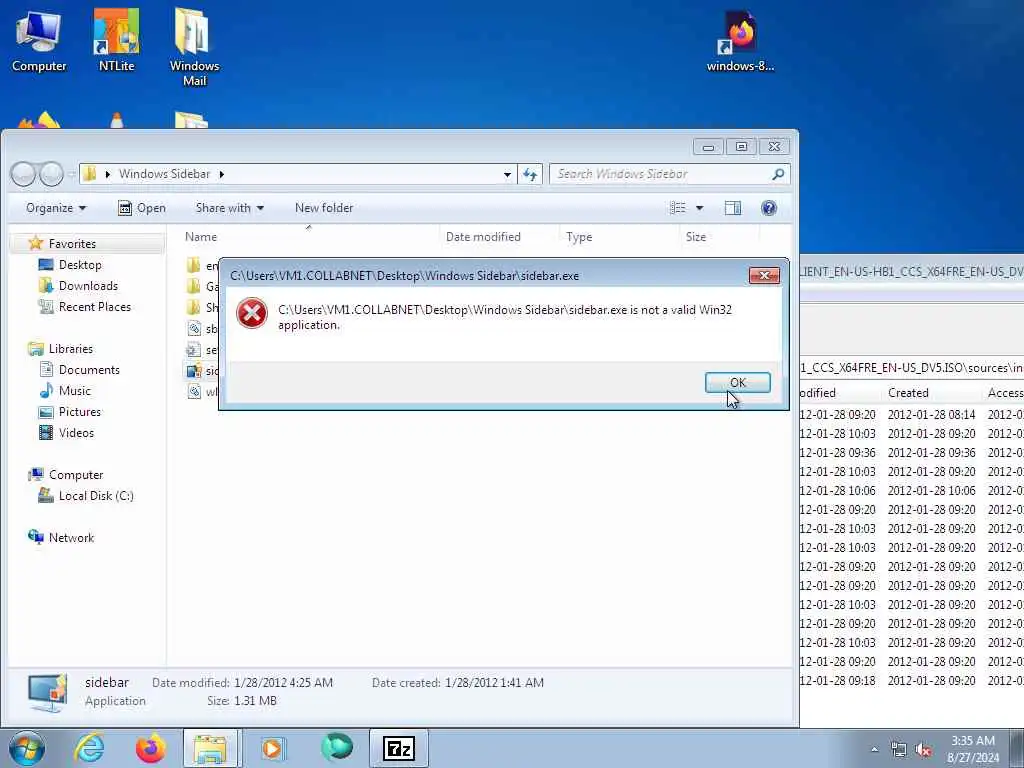Open the Computer desktop icon
The image size is (1024, 768).
(x=39, y=41)
